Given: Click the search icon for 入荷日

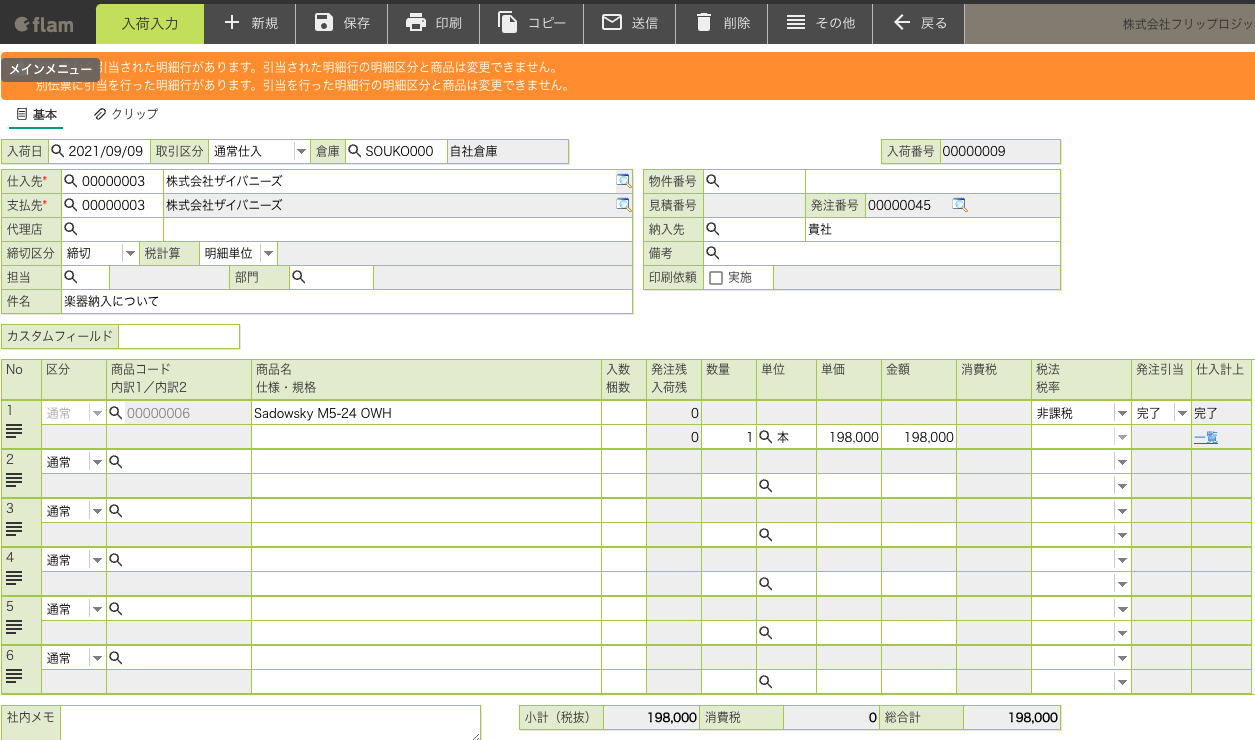Looking at the screenshot, I should (57, 151).
